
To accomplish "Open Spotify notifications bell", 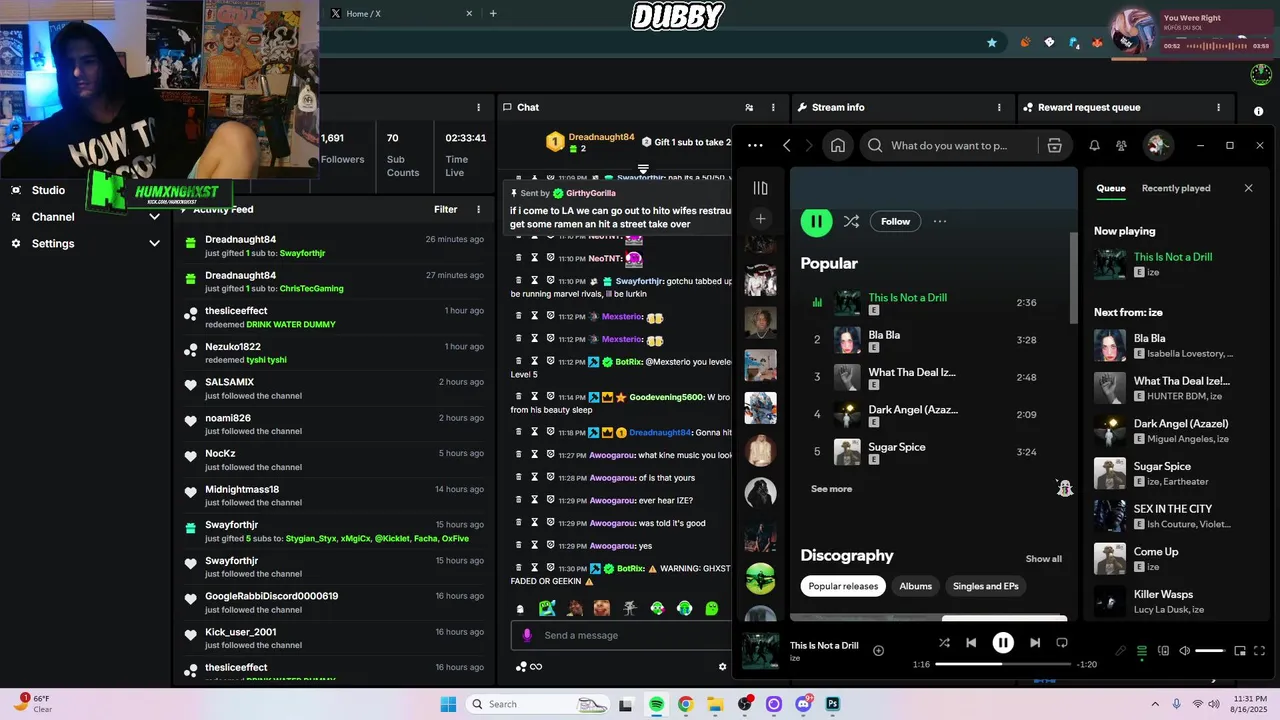I will [1094, 145].
